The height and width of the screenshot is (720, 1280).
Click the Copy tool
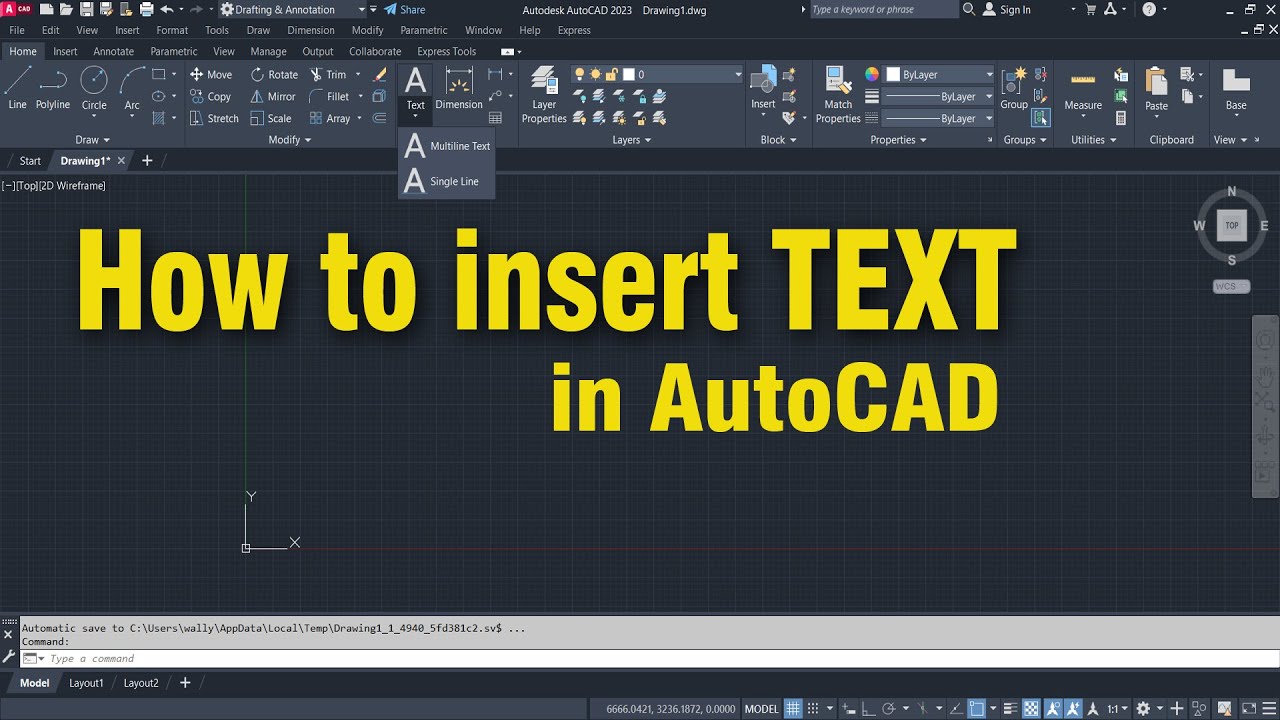211,96
